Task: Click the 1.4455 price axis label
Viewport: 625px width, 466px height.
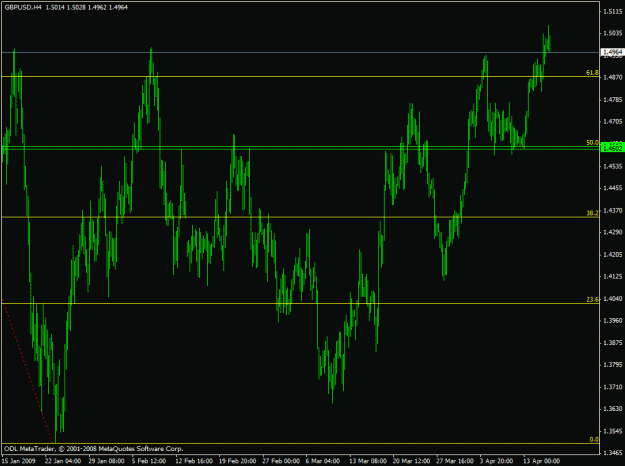Action: pyautogui.click(x=613, y=188)
